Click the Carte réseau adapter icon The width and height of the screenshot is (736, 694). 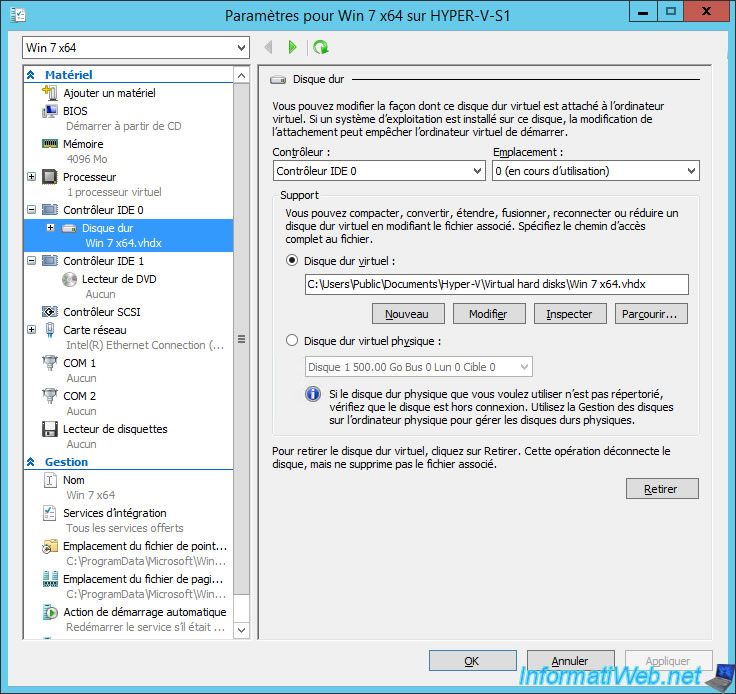[x=50, y=330]
